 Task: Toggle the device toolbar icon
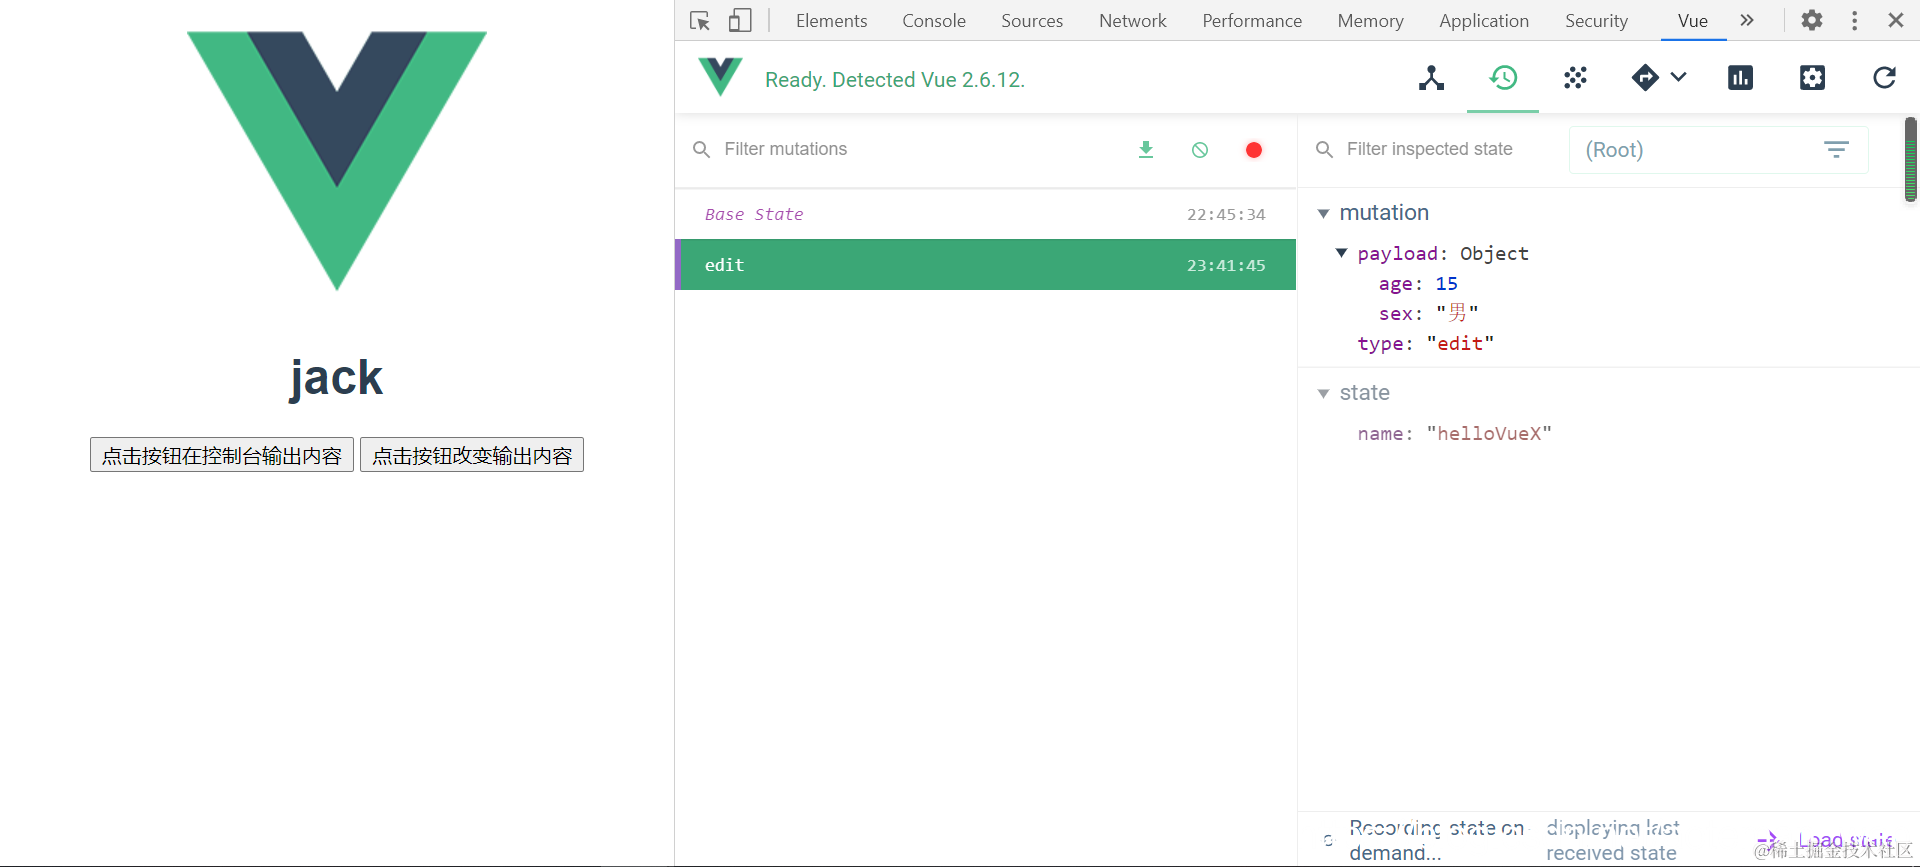tap(740, 20)
